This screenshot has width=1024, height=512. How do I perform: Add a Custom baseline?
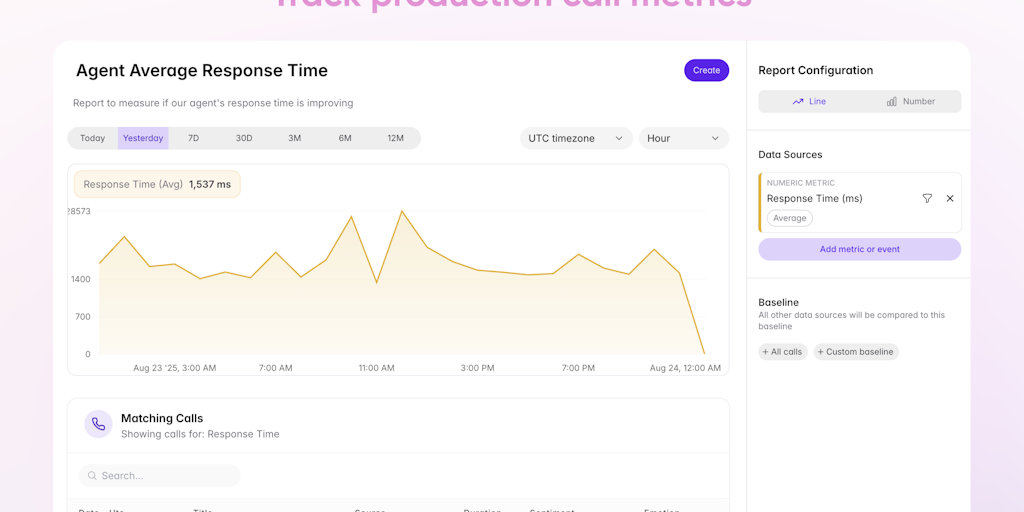(x=855, y=352)
